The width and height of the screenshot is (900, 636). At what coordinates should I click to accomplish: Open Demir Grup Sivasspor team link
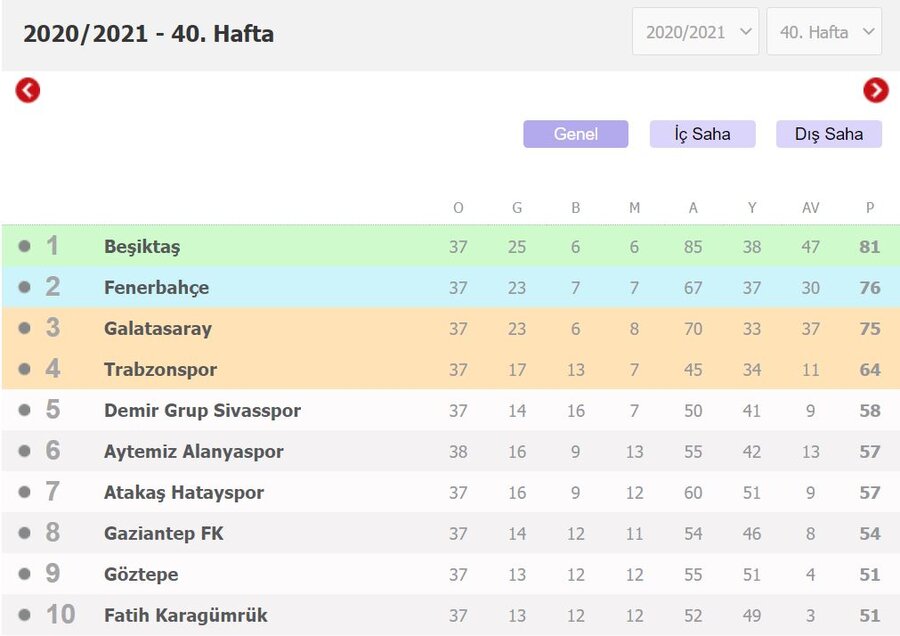202,410
